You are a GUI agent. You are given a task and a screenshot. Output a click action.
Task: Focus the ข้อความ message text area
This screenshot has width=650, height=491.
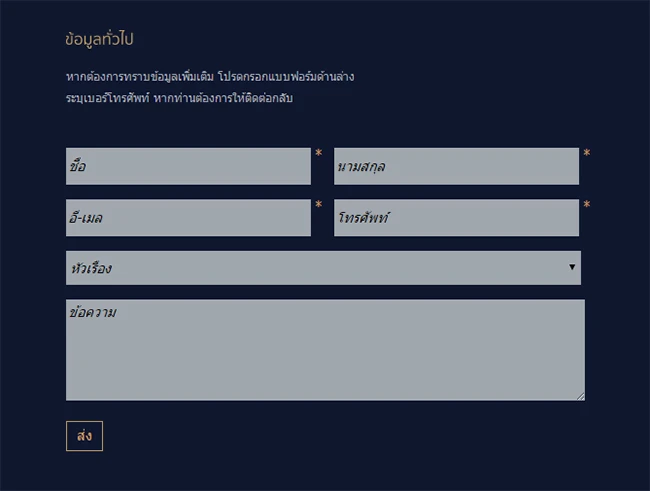(325, 350)
